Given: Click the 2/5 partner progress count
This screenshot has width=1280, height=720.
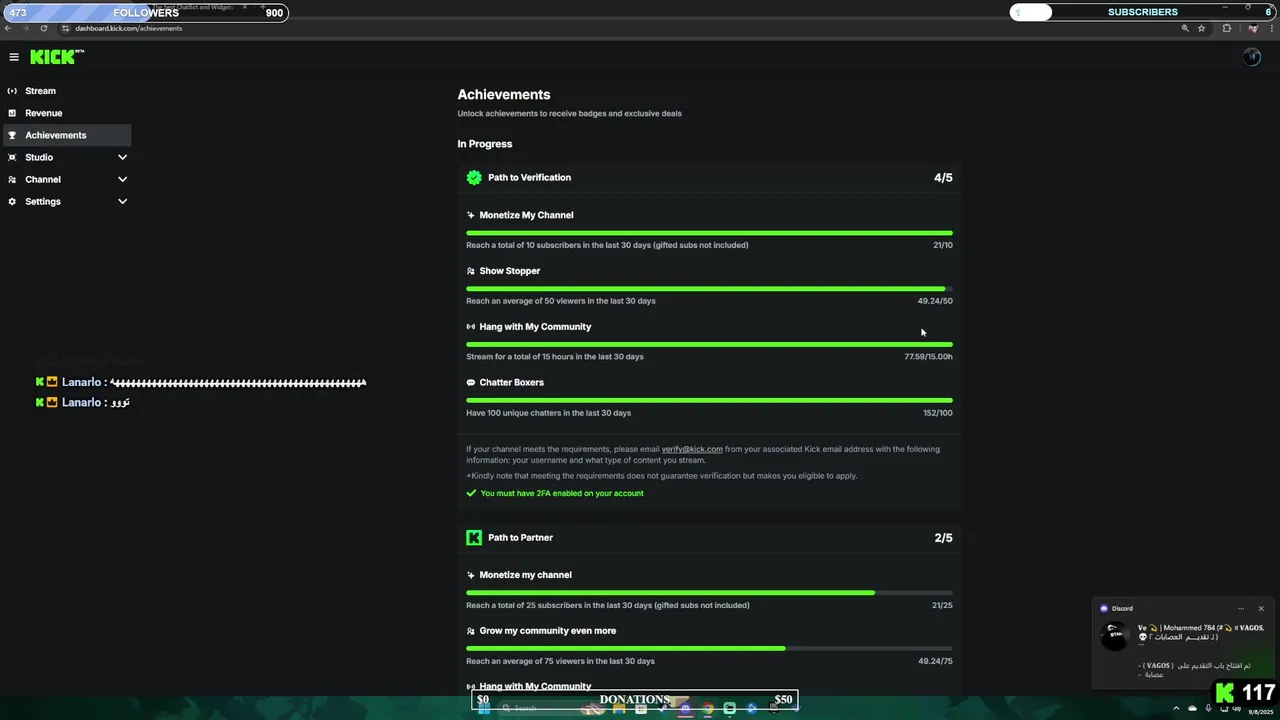Looking at the screenshot, I should (943, 537).
